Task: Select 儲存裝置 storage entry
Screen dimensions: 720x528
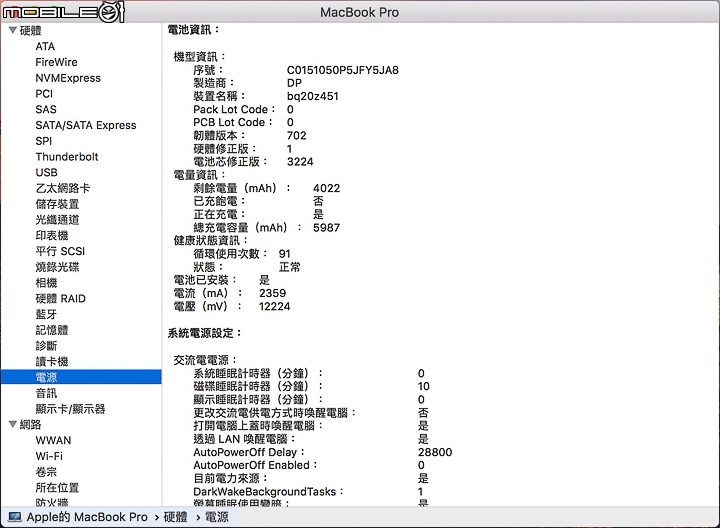Action: [x=57, y=204]
